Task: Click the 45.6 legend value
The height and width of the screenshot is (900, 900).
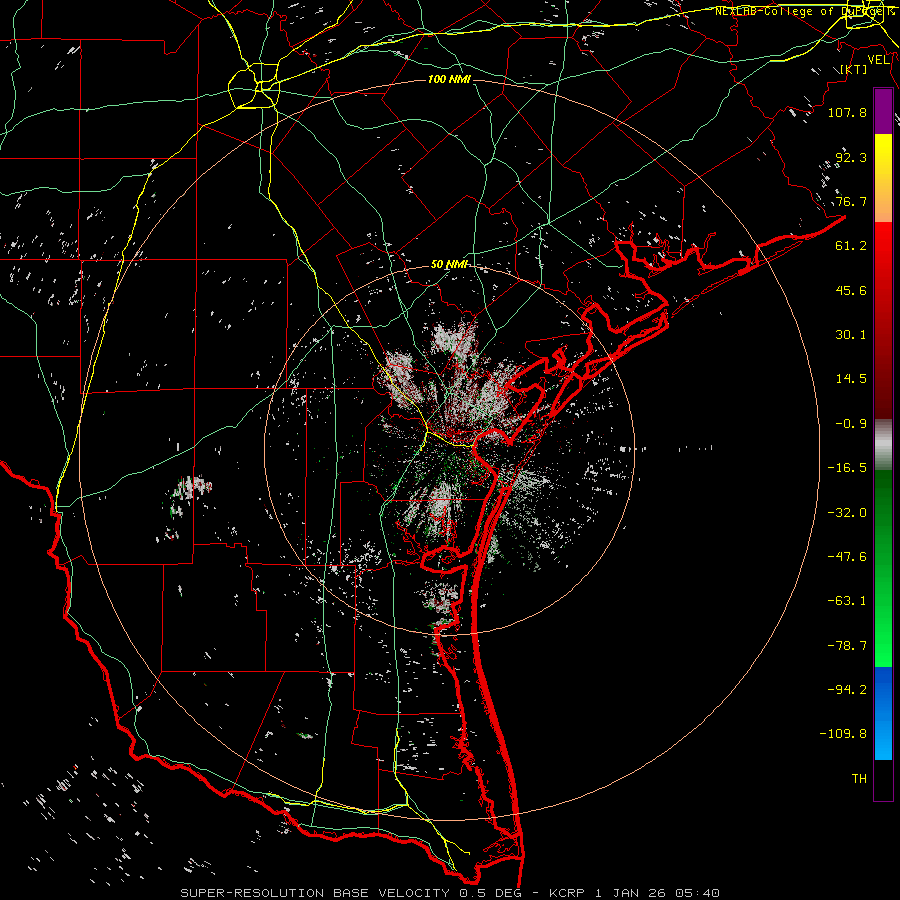Action: coord(851,290)
